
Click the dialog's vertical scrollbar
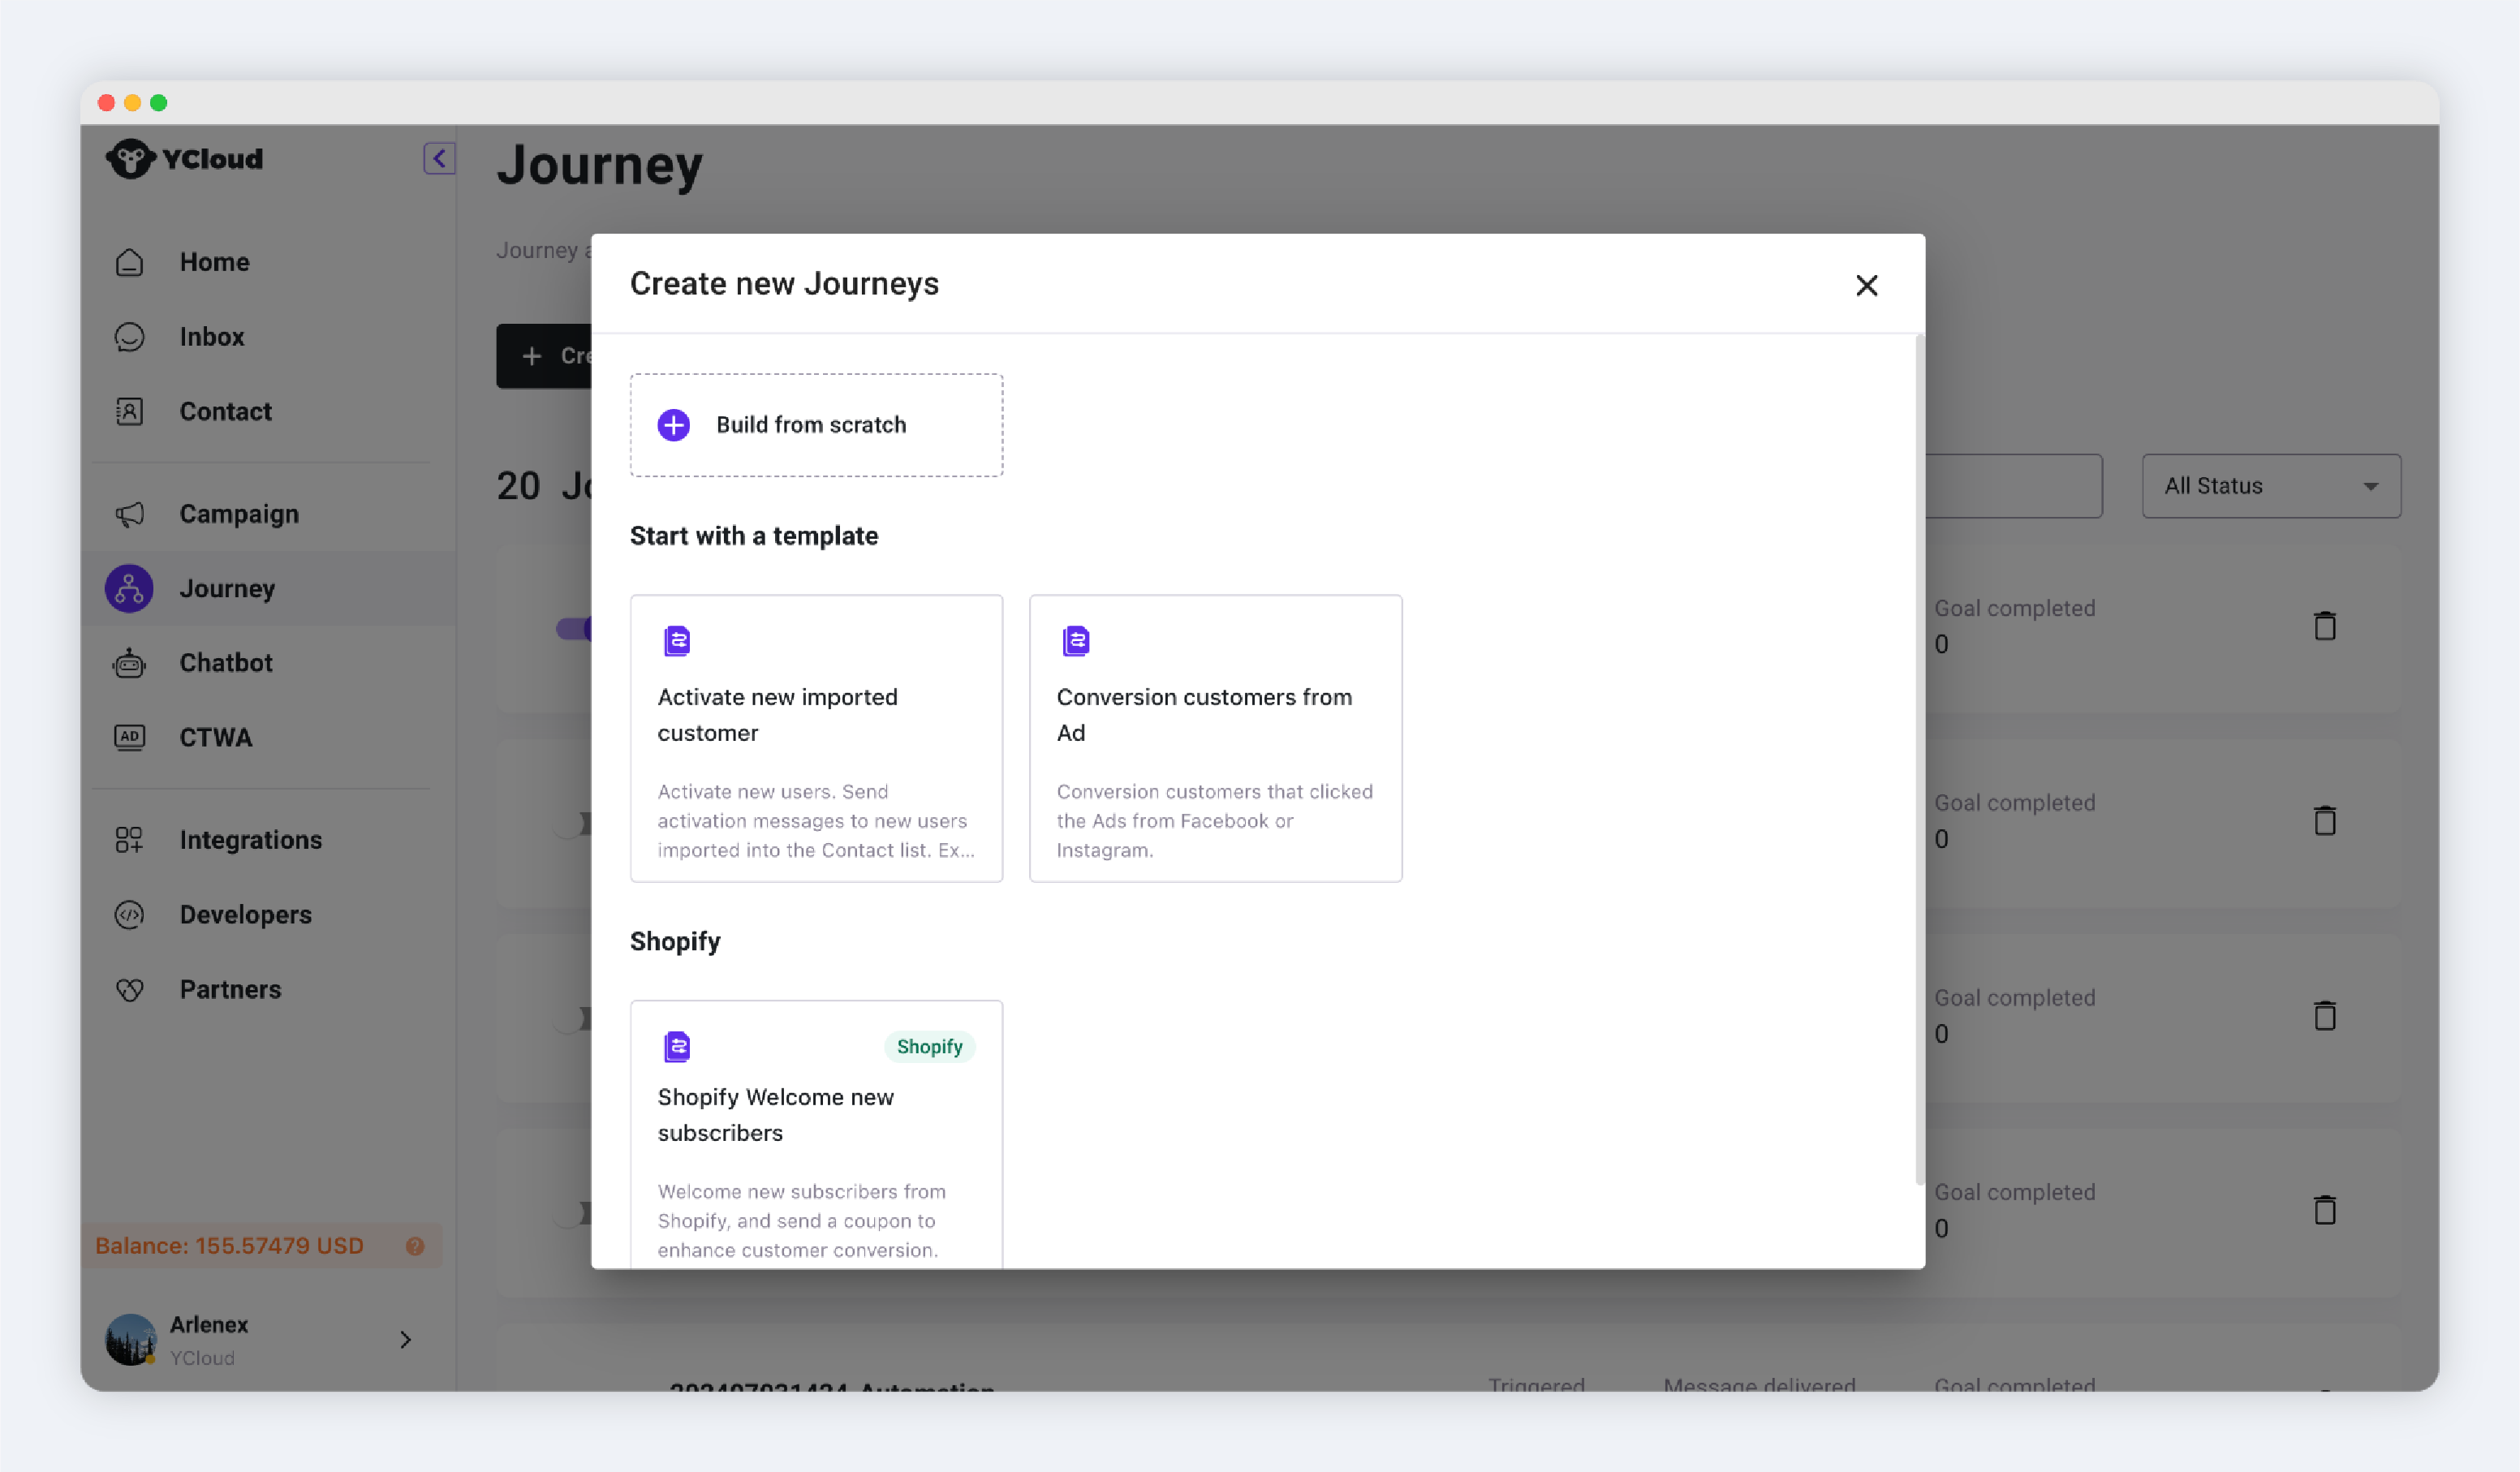pyautogui.click(x=1919, y=760)
